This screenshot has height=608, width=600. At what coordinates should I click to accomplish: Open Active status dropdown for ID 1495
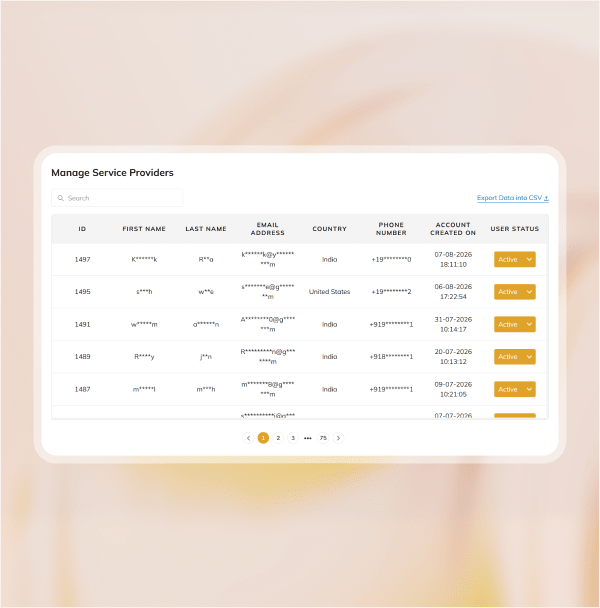(x=515, y=292)
